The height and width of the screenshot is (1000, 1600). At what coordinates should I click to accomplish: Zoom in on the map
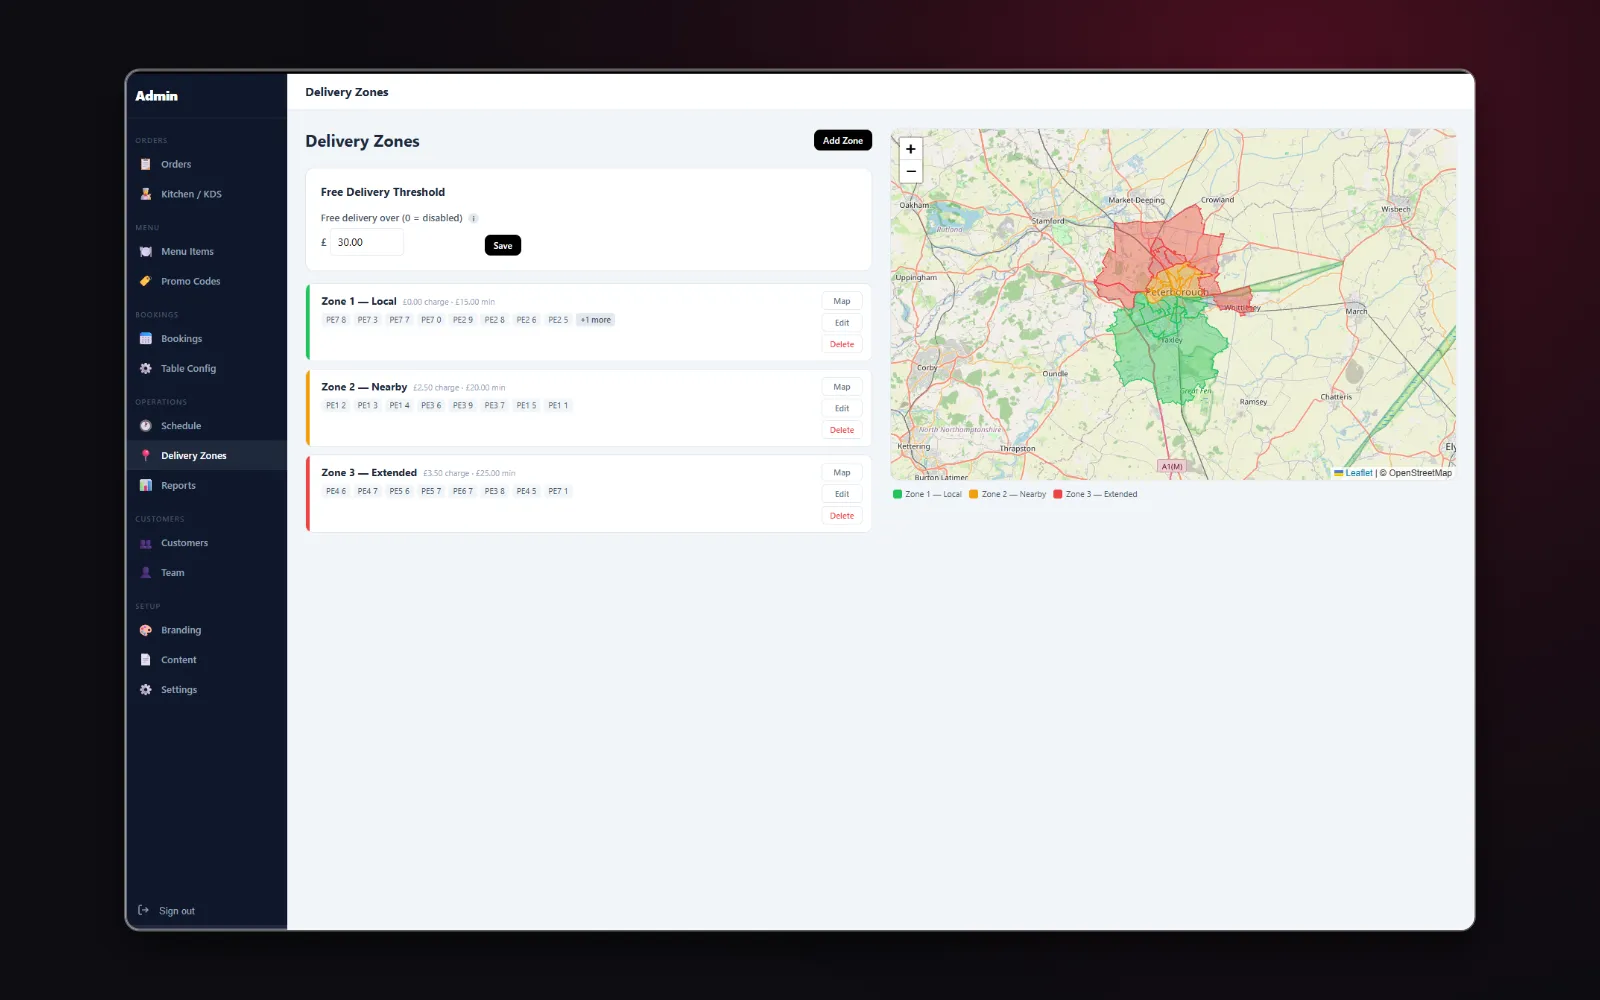tap(911, 149)
